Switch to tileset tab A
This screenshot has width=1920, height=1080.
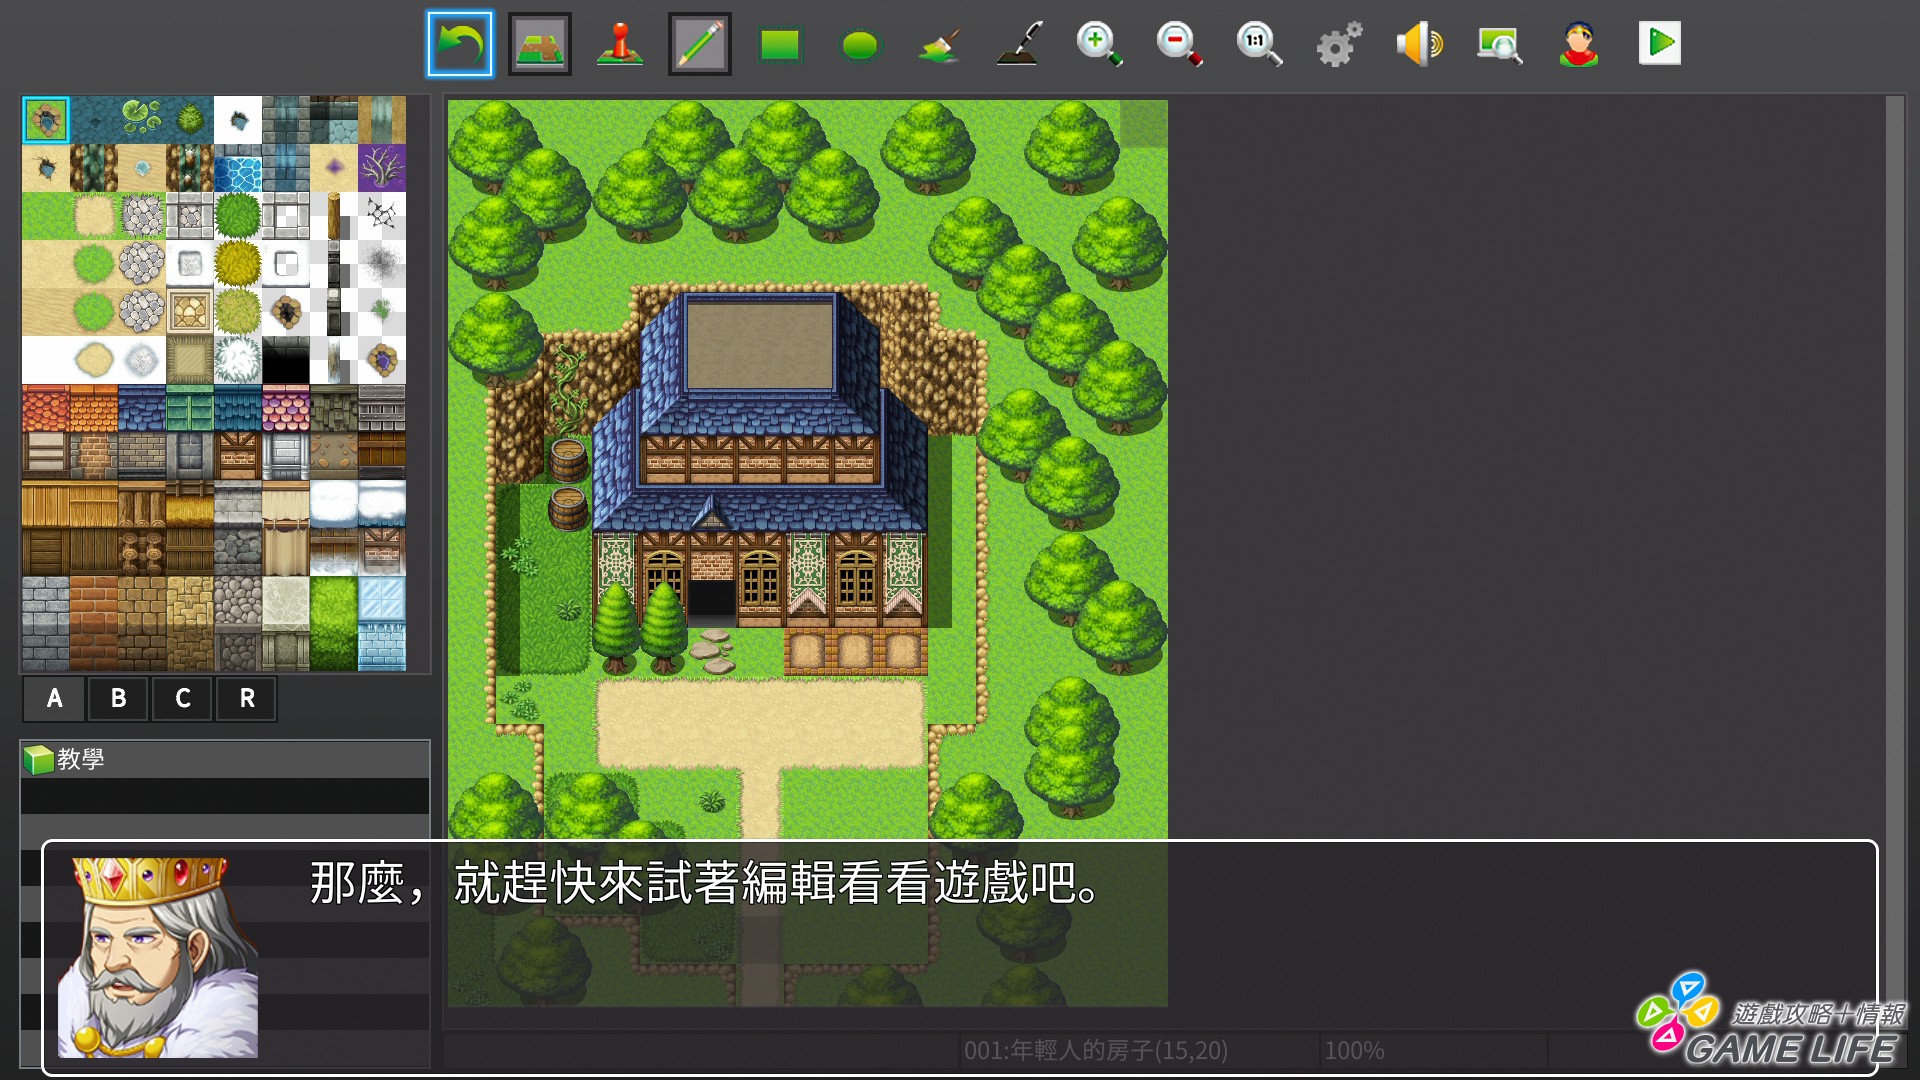click(54, 698)
